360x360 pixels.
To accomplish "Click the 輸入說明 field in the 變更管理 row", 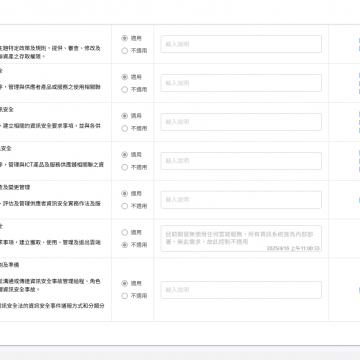I will point(241,200).
